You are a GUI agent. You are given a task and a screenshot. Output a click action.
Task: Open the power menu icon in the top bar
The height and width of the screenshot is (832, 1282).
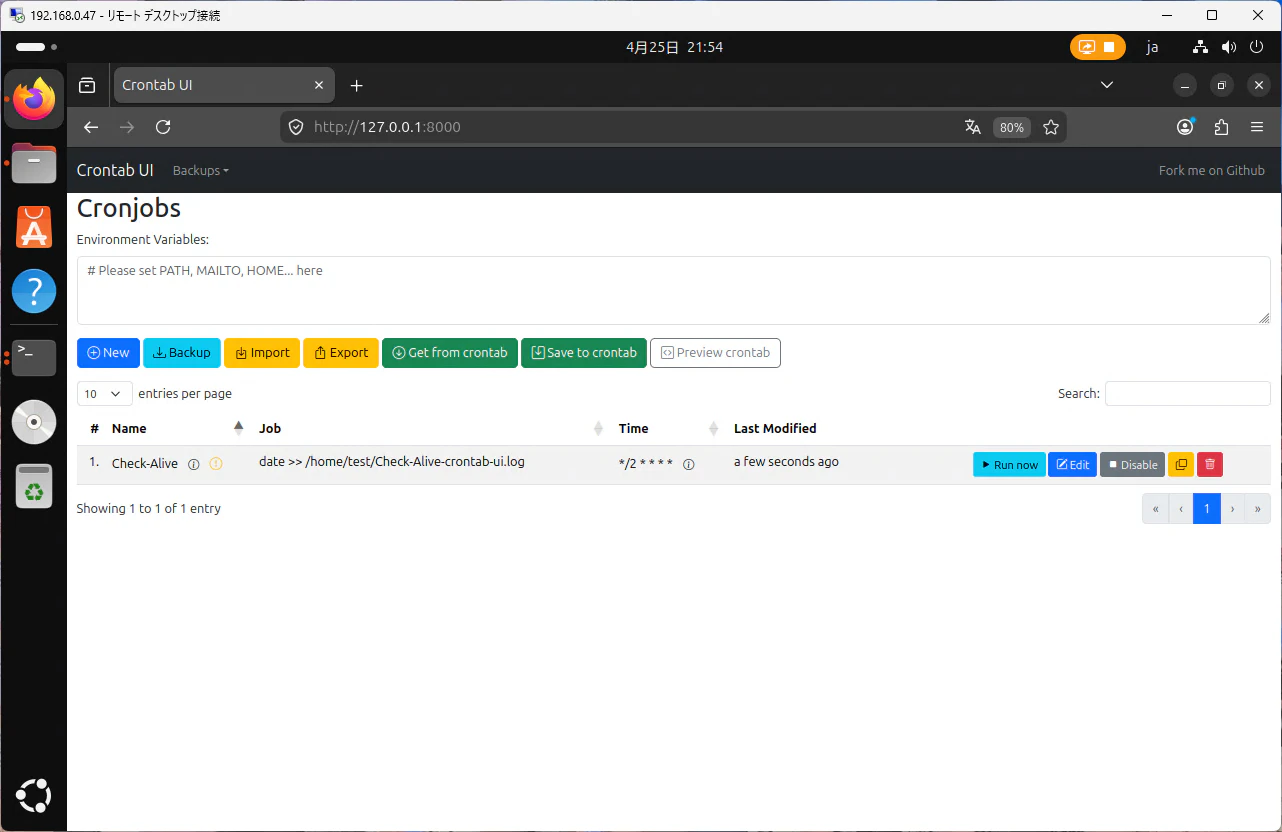point(1256,47)
